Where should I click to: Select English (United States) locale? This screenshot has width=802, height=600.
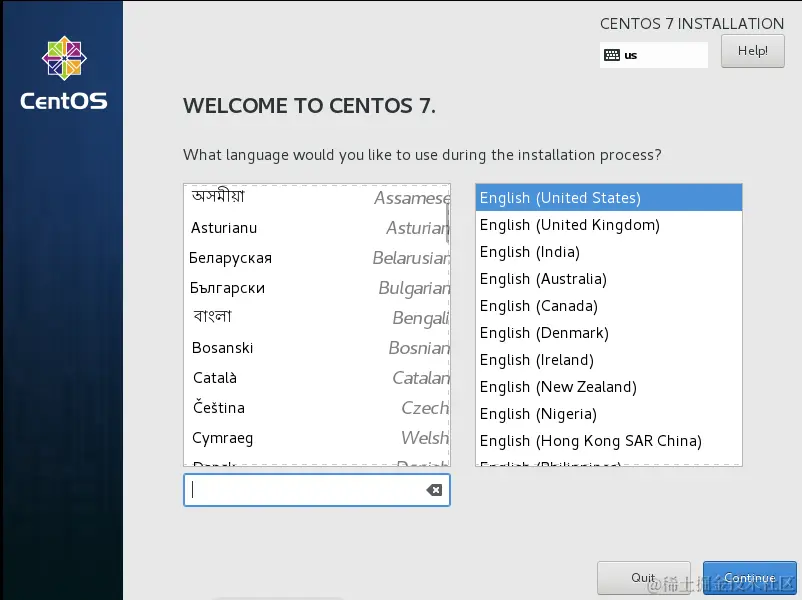[609, 197]
